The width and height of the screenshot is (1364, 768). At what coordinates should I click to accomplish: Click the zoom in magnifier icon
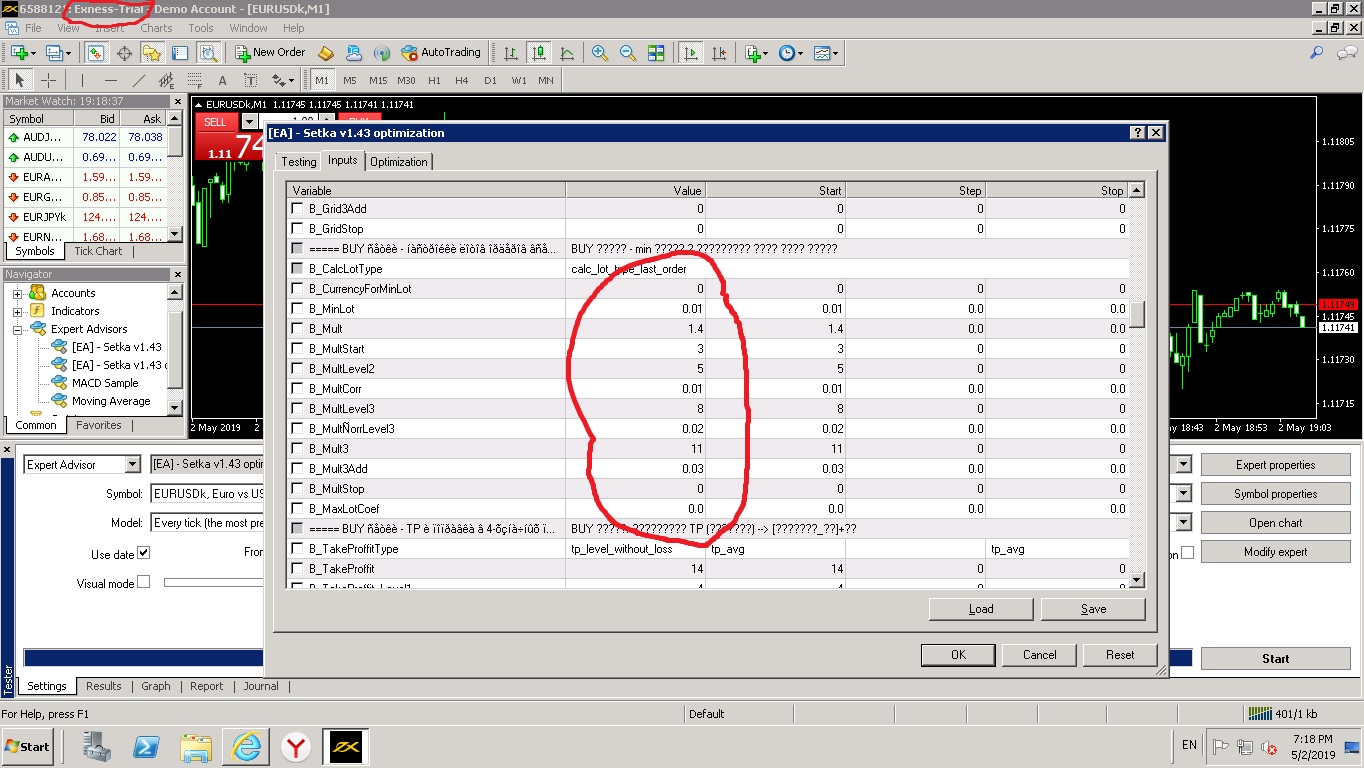tap(600, 53)
